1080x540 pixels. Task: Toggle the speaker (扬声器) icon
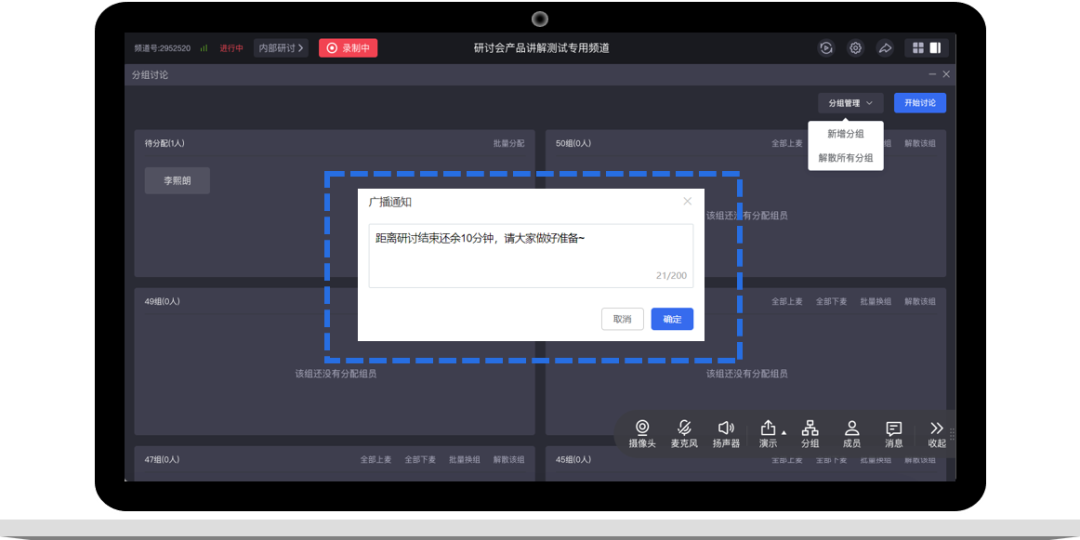[x=726, y=428]
